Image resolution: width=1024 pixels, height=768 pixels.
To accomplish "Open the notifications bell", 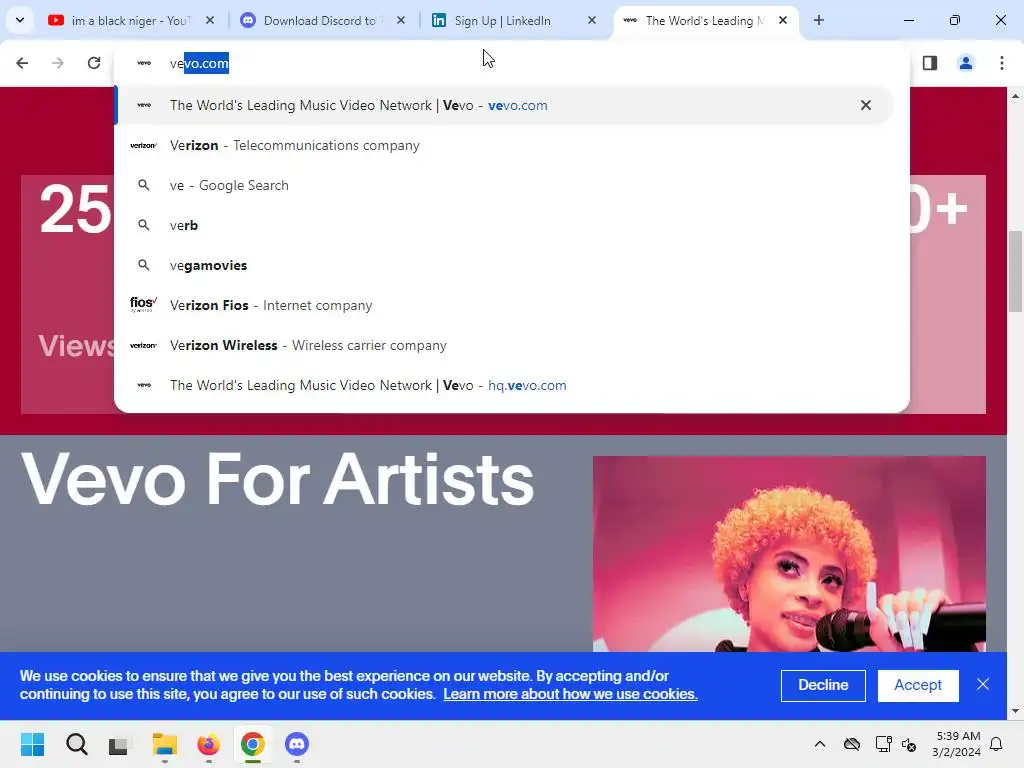I will [997, 744].
